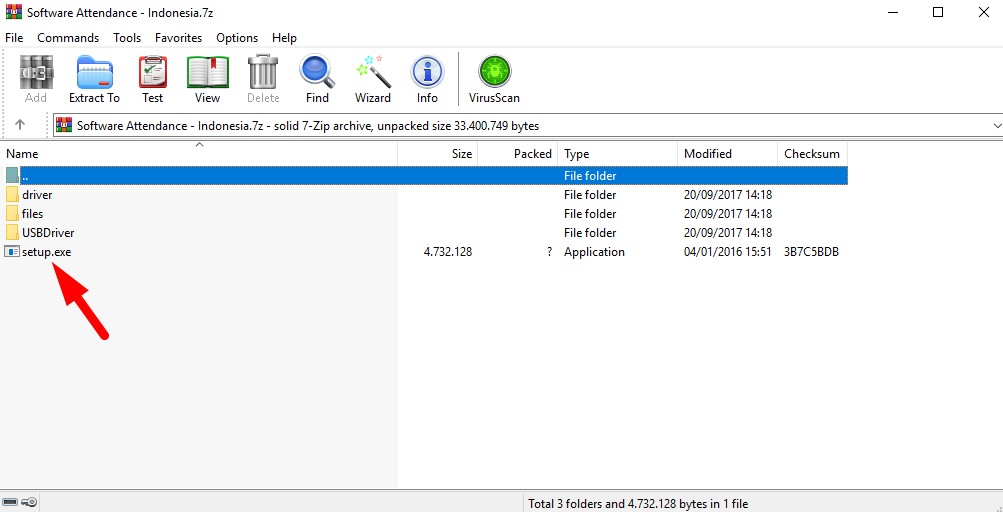Viewport: 1003px width, 512px height.
Task: Sort by Modified column header
Action: (x=727, y=154)
